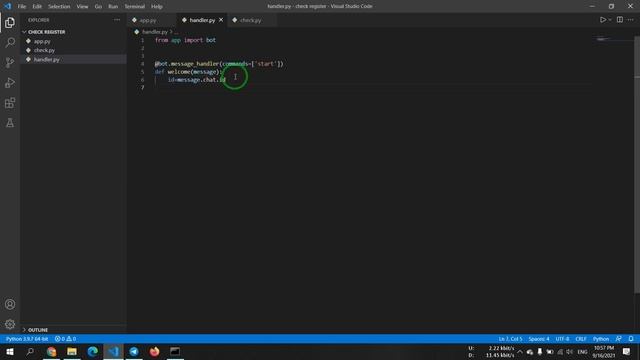Open the Terminal menu
This screenshot has width=640, height=360.
click(135, 7)
